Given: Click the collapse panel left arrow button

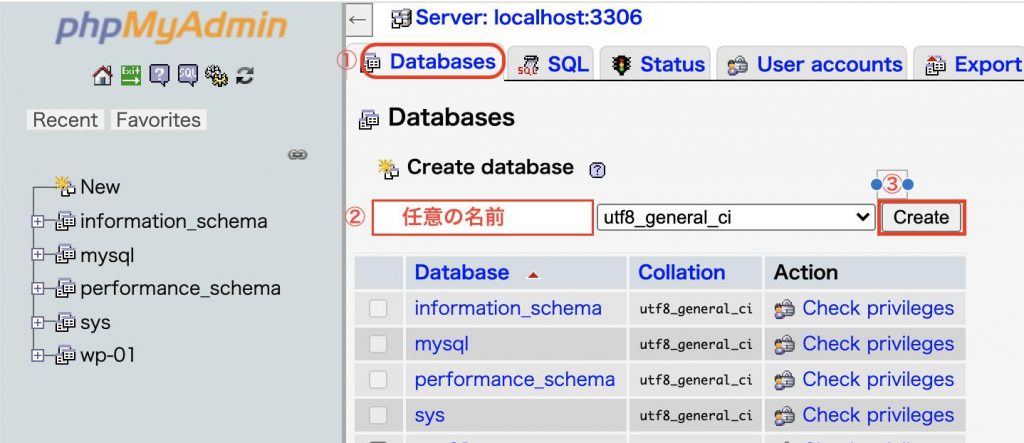Looking at the screenshot, I should point(358,19).
